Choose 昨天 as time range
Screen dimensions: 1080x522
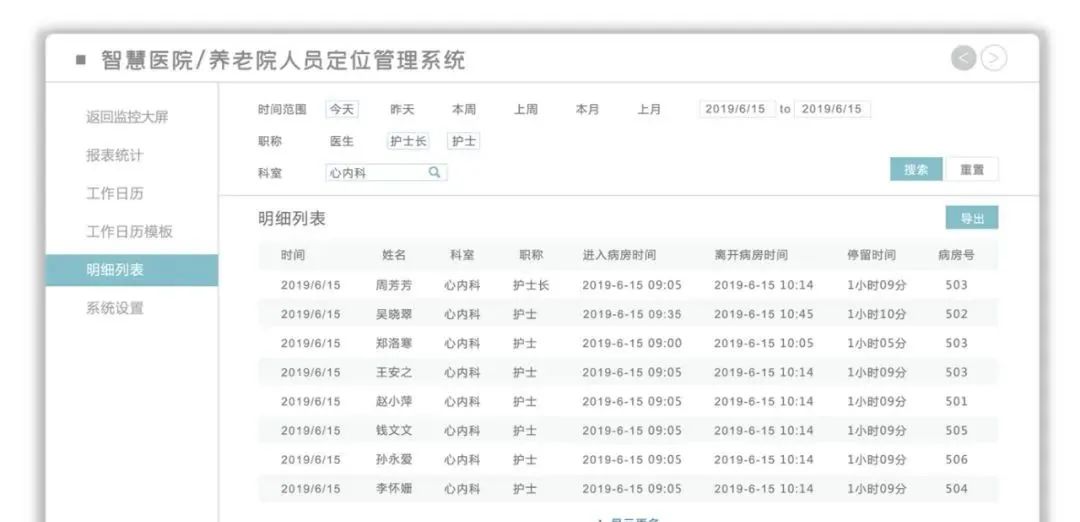pos(402,110)
